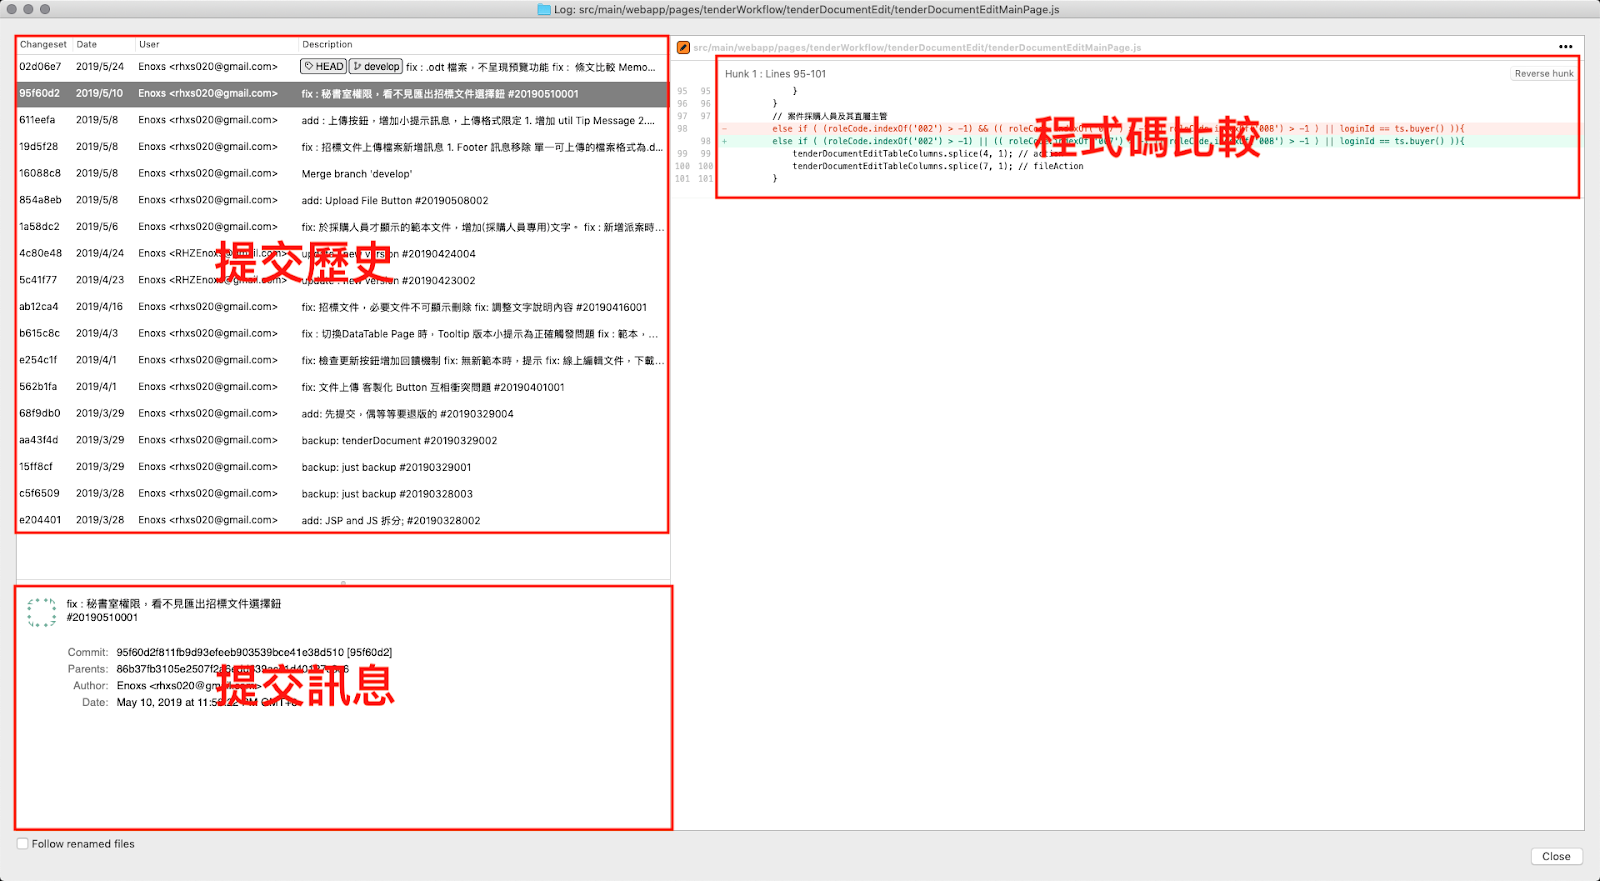Image resolution: width=1600 pixels, height=881 pixels.
Task: Select commit row b615c8c
Action: [342, 333]
